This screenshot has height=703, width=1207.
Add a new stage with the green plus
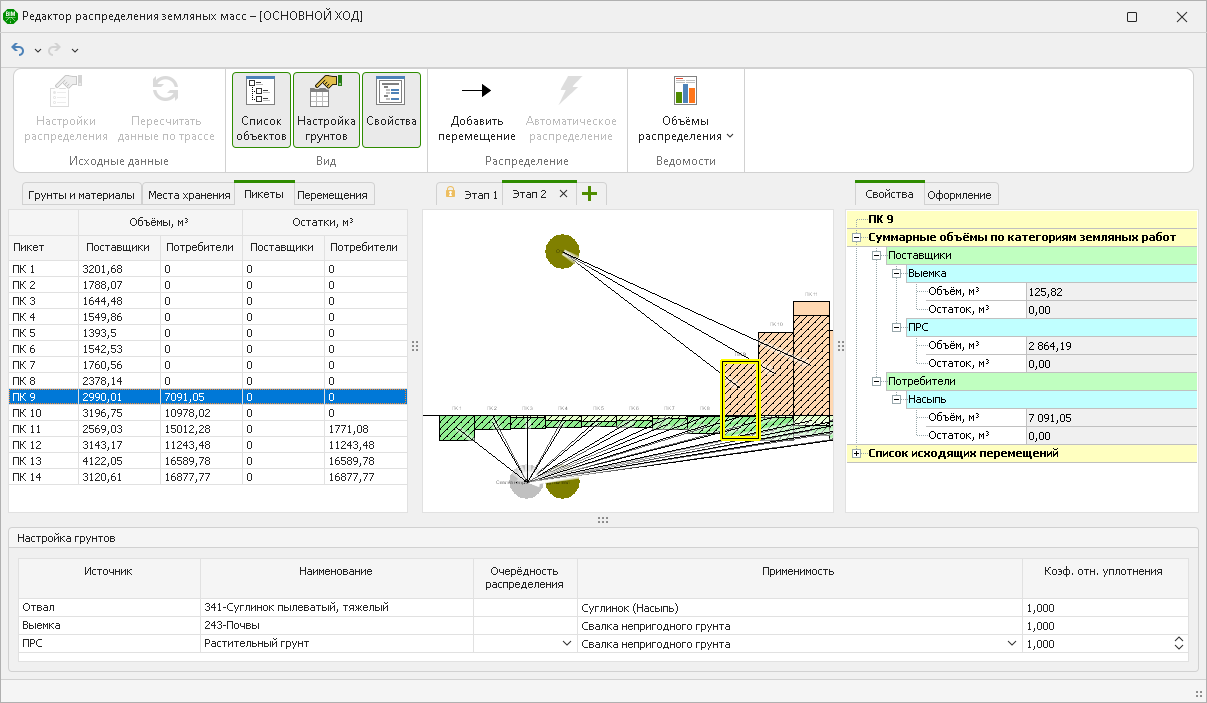pos(591,194)
